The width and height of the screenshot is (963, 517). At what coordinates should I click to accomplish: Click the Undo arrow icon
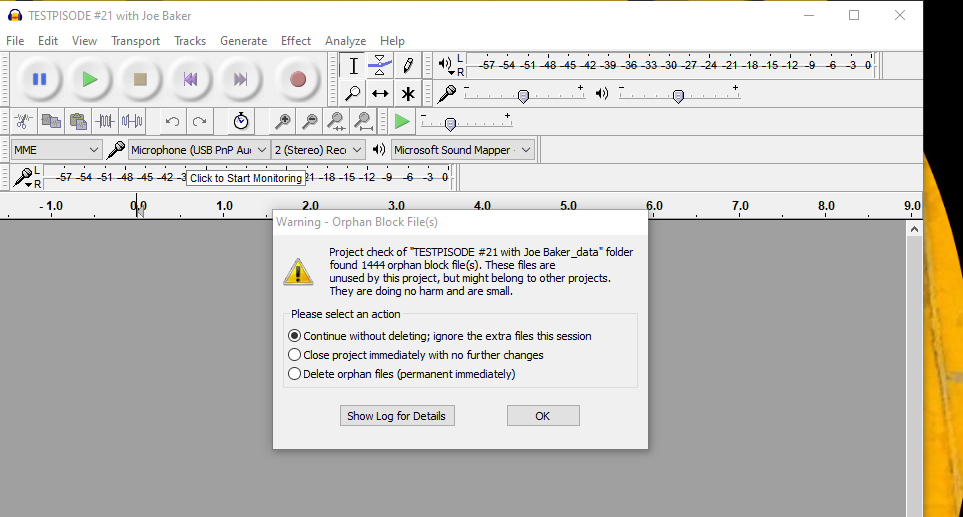(173, 122)
